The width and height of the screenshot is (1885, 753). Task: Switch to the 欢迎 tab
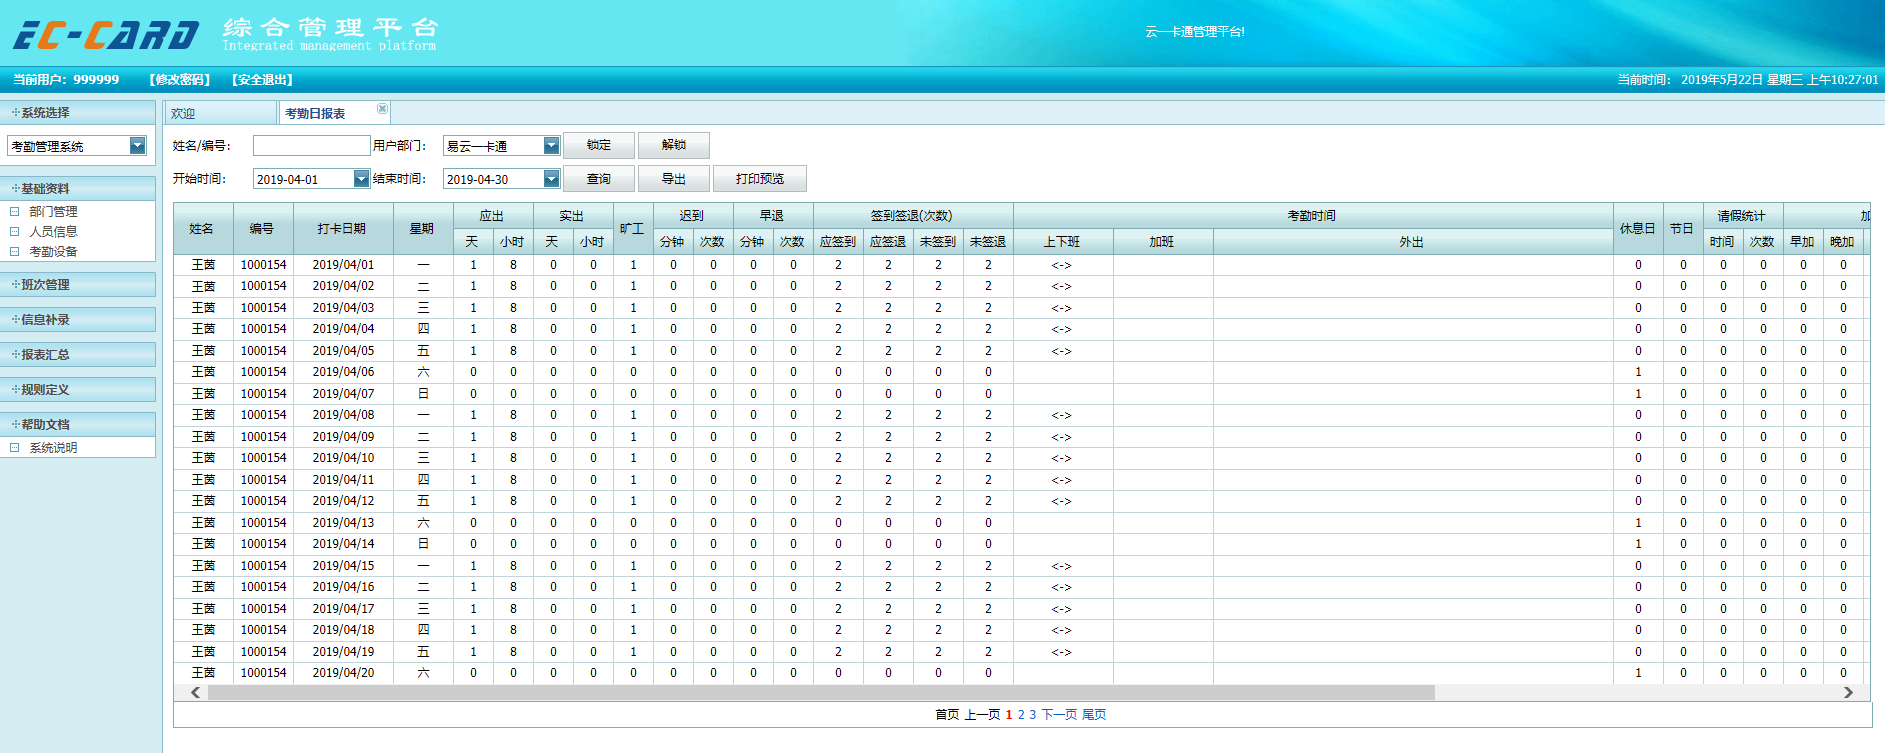pyautogui.click(x=220, y=113)
